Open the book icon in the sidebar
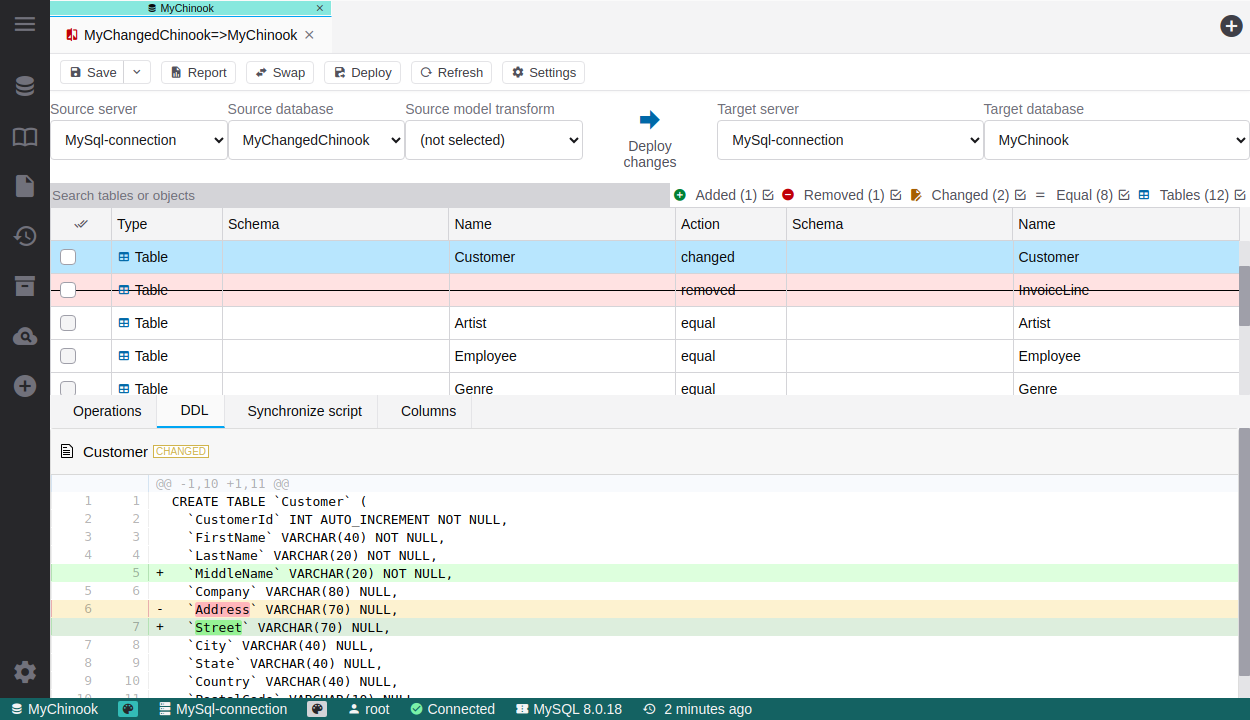Image resolution: width=1250 pixels, height=720 pixels. [x=25, y=137]
